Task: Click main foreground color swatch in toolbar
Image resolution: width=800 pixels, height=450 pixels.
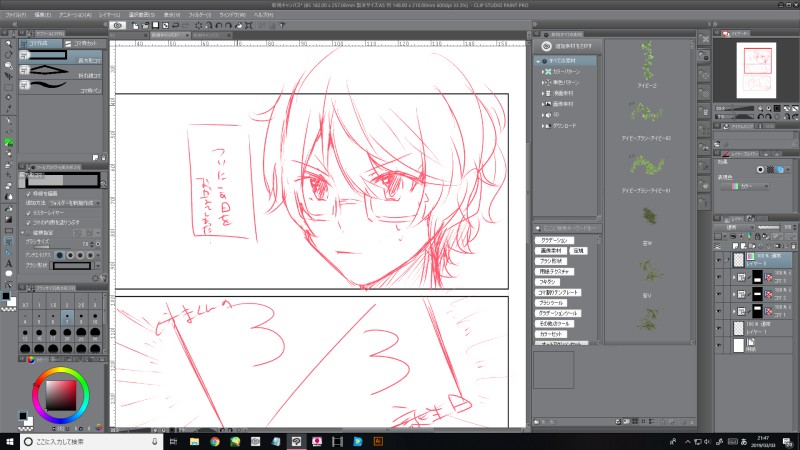Action: click(6, 296)
